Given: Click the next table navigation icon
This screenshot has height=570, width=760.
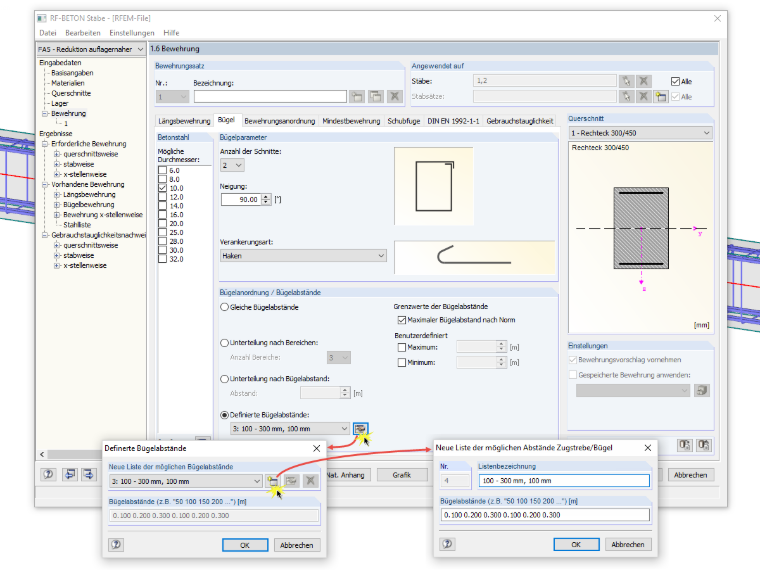Looking at the screenshot, I should [89, 475].
